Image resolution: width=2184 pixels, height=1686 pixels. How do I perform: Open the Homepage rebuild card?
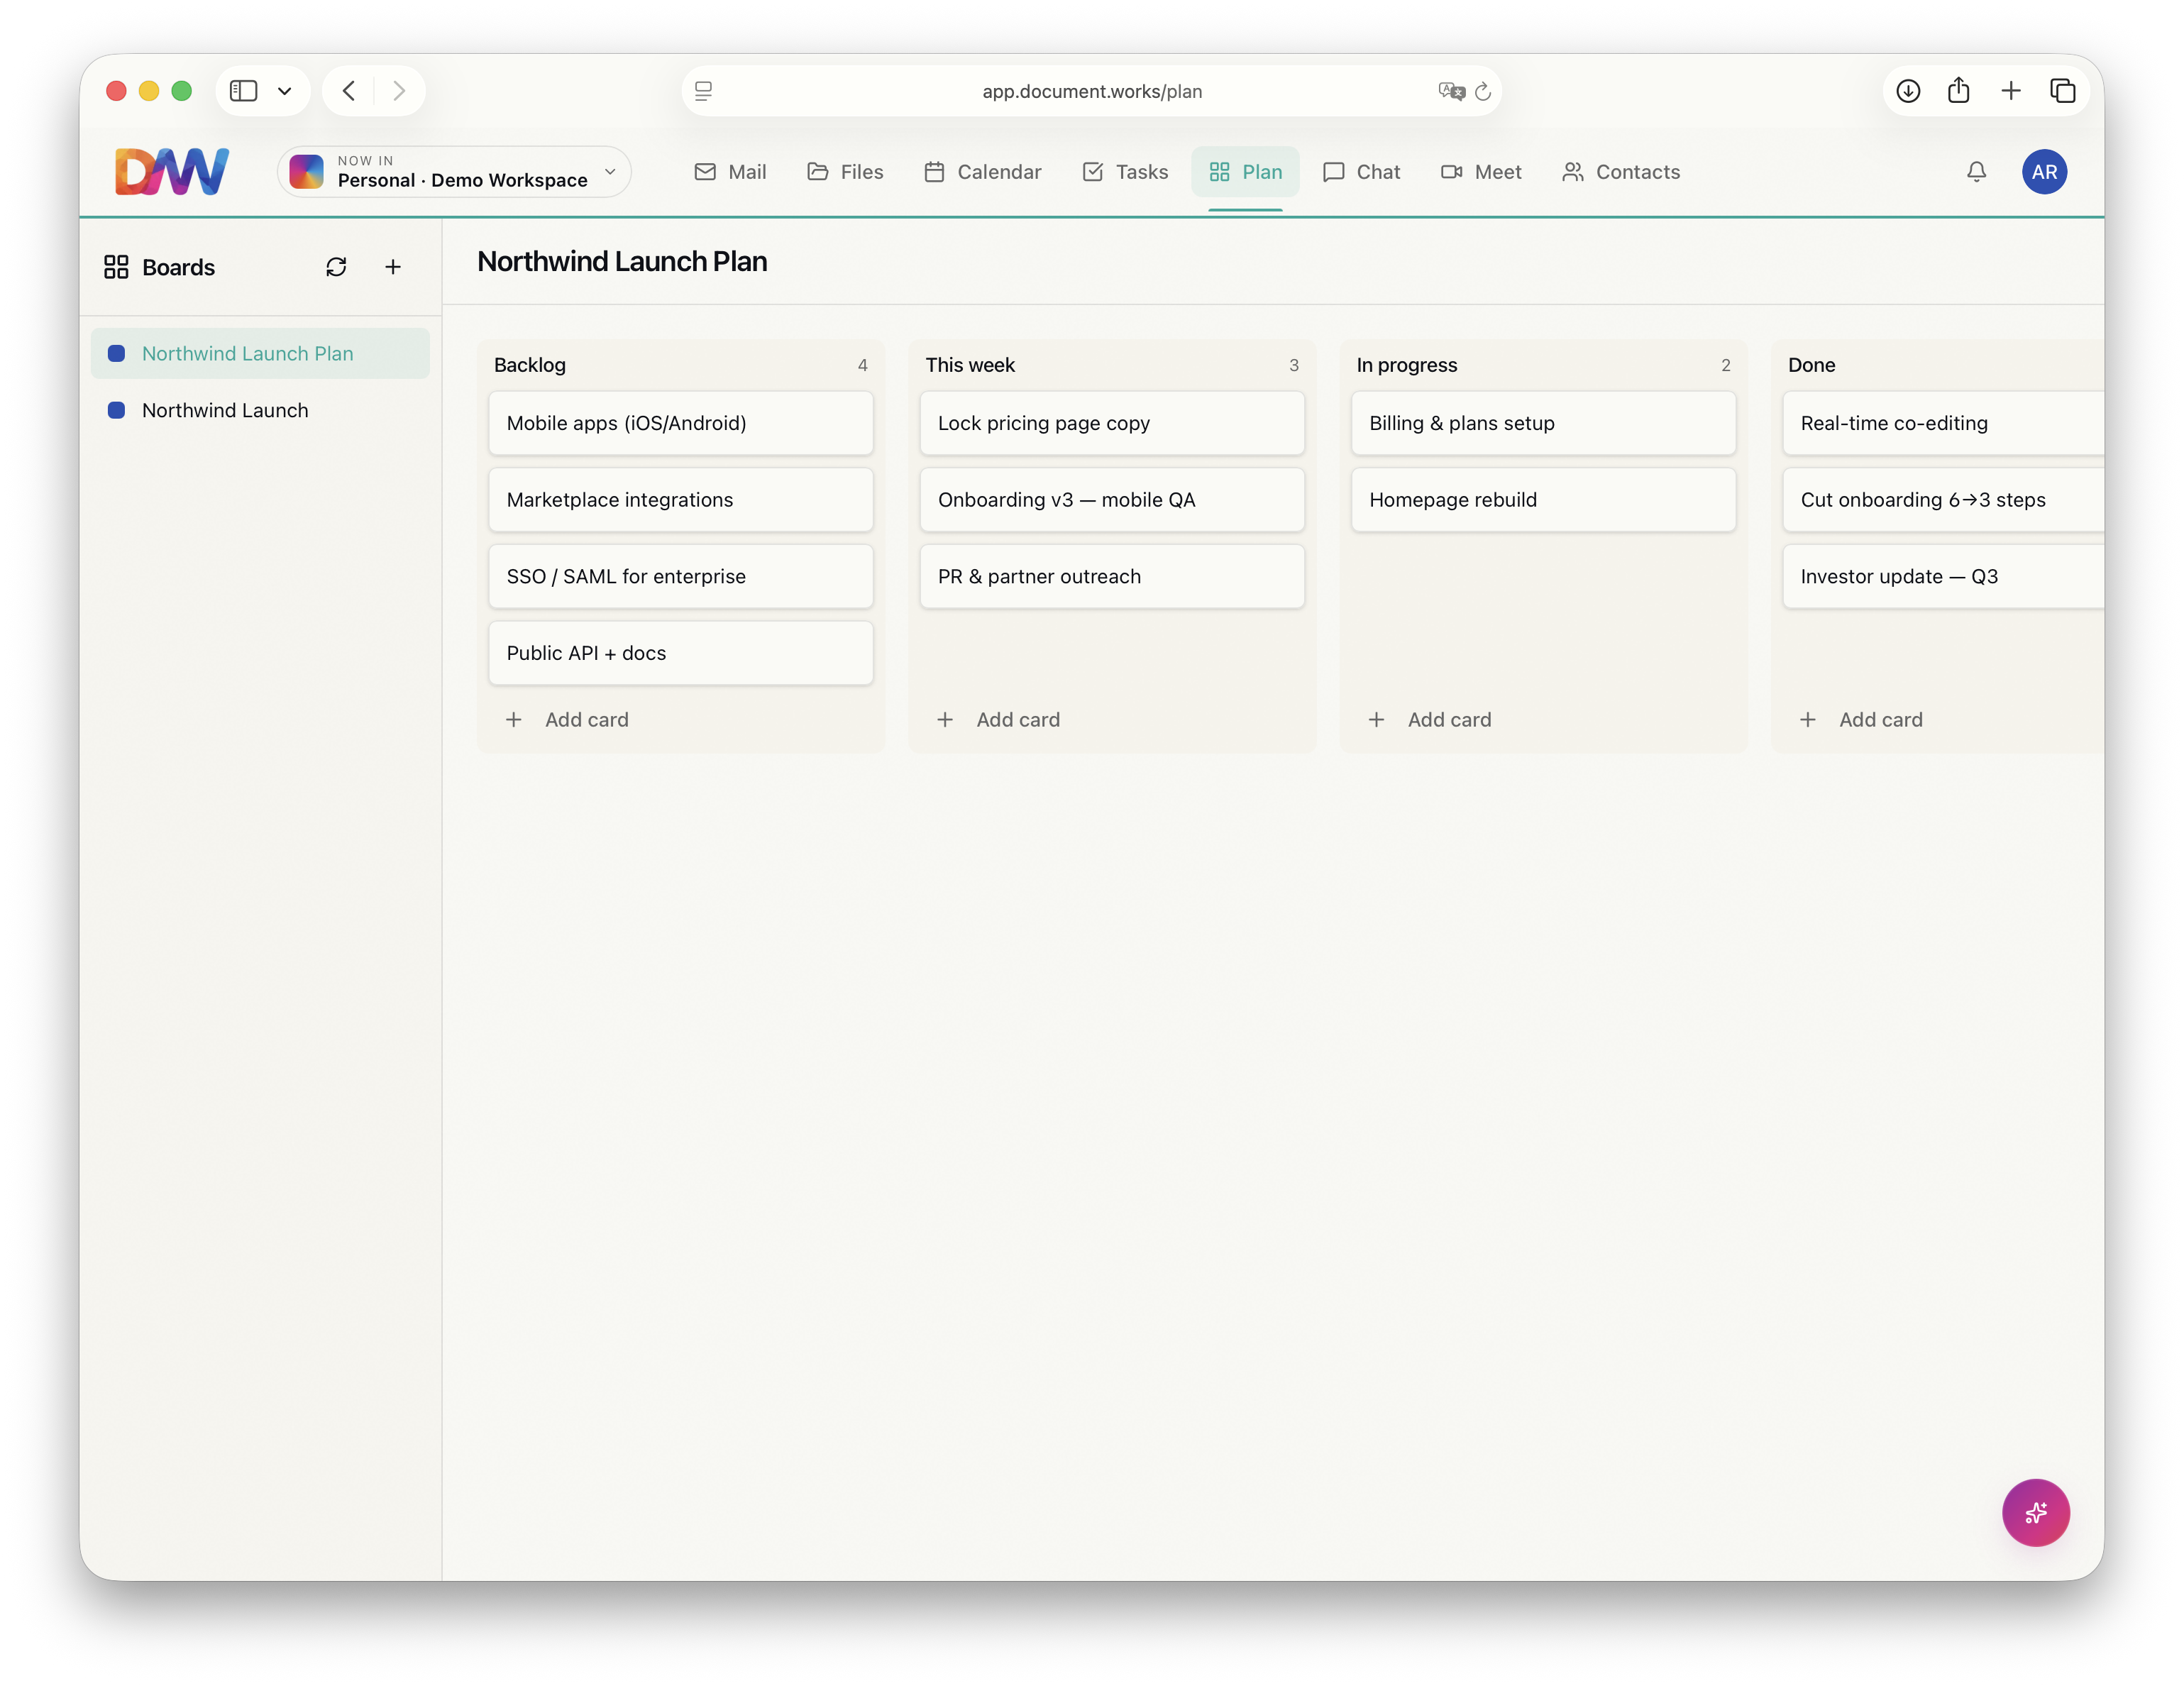(x=1543, y=499)
